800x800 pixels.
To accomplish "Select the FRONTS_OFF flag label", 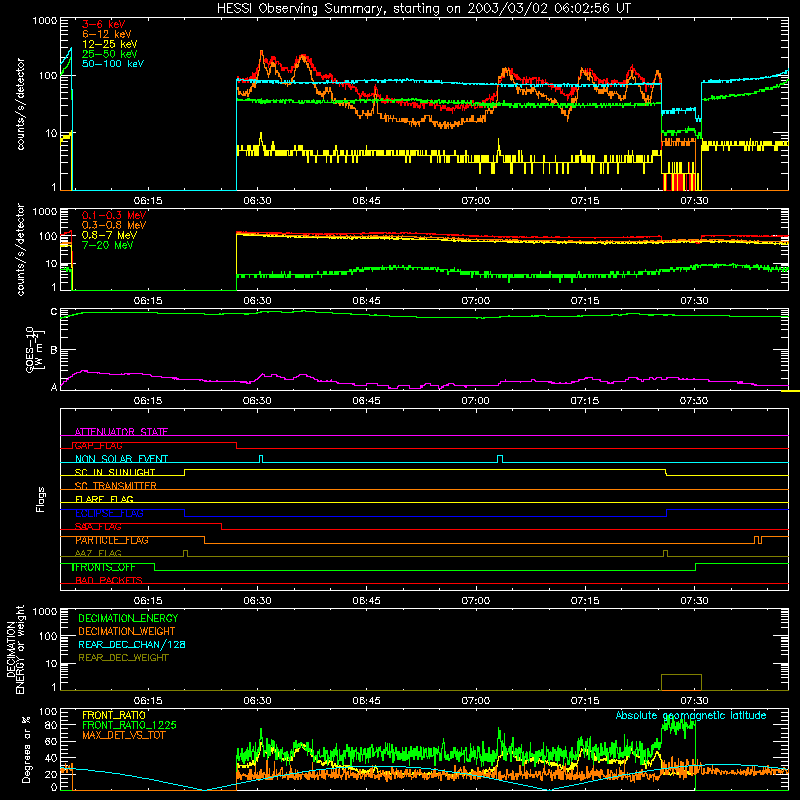I will click(x=104, y=567).
